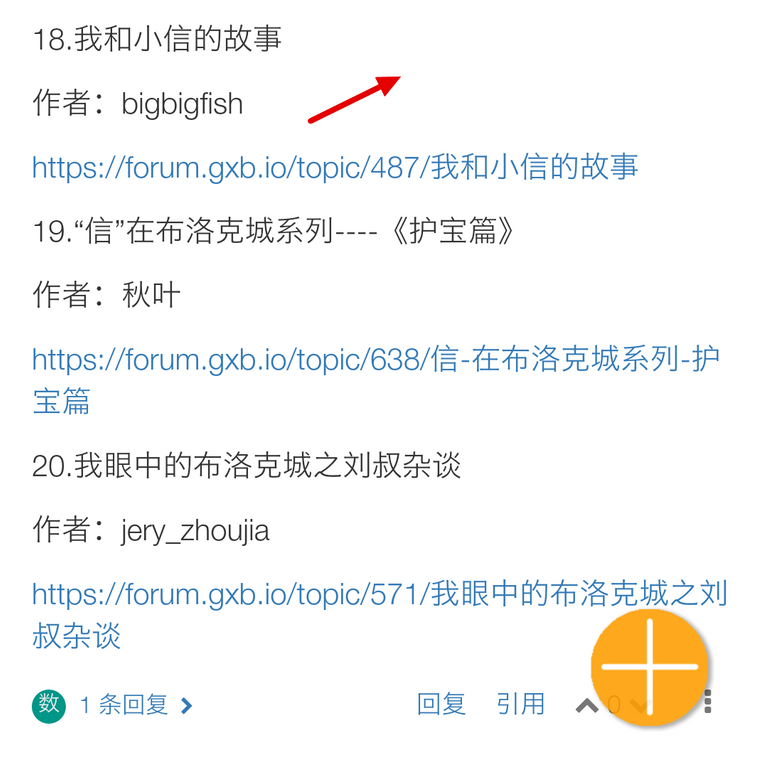Click 引用 to quote the post
Image resolution: width=768 pixels, height=759 pixels.
coord(521,704)
